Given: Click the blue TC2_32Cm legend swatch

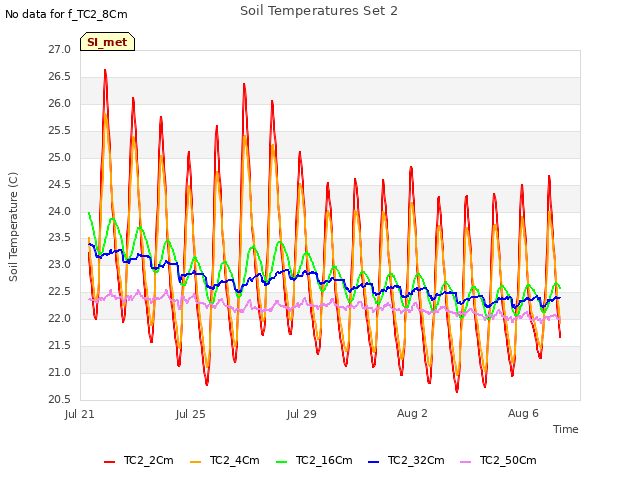Looking at the screenshot, I should tap(373, 462).
